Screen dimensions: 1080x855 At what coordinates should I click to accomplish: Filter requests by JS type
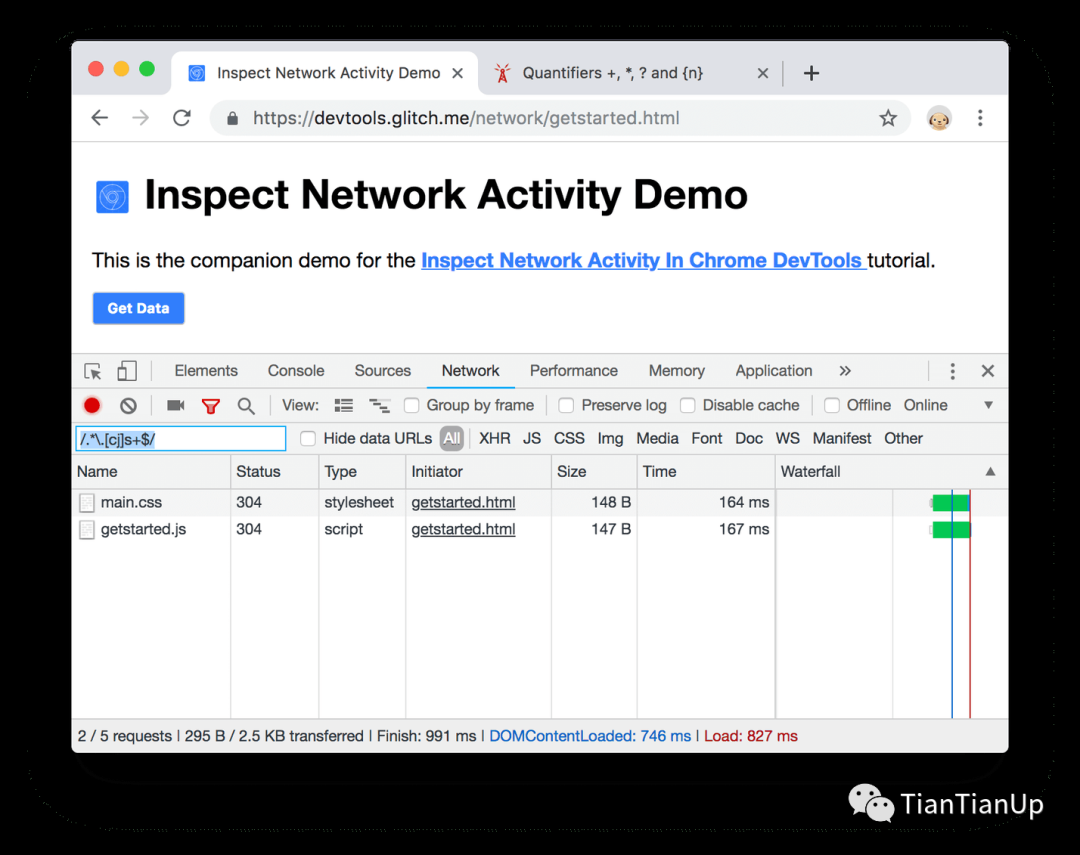(532, 438)
